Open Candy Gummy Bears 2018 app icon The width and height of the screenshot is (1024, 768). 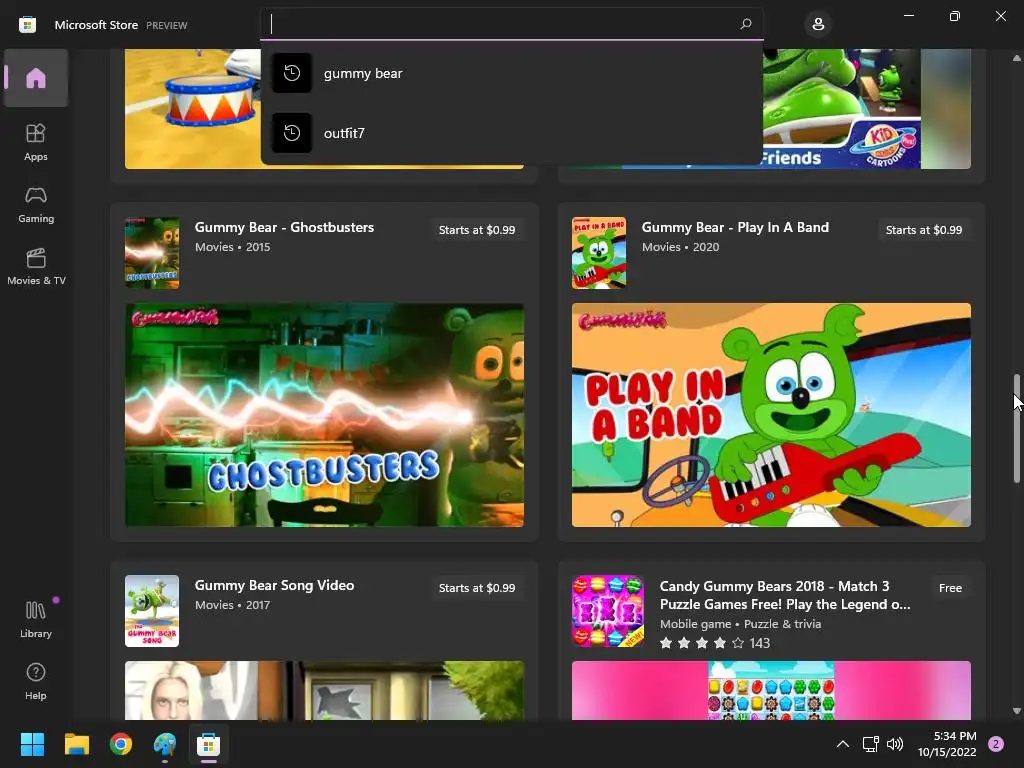coord(608,611)
